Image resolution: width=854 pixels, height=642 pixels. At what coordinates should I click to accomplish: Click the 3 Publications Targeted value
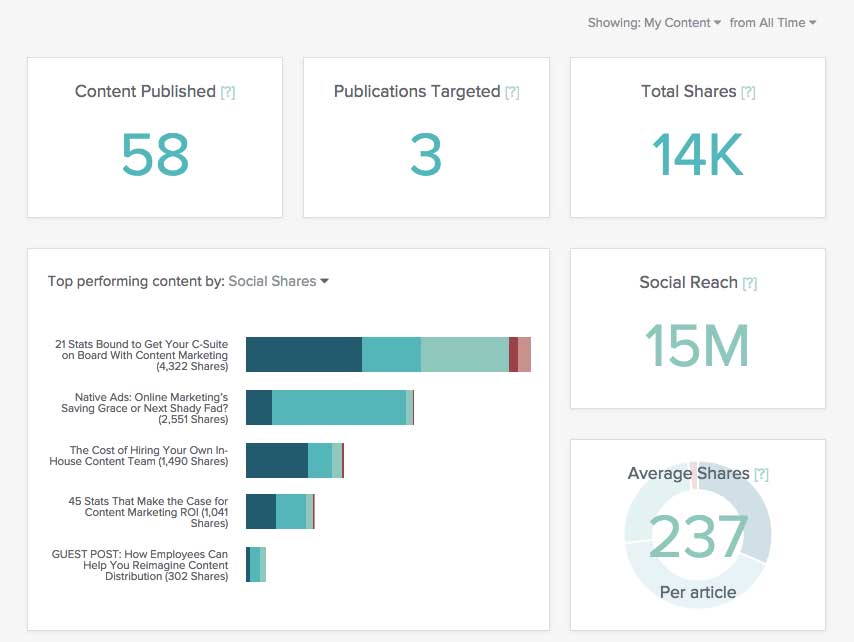point(426,155)
